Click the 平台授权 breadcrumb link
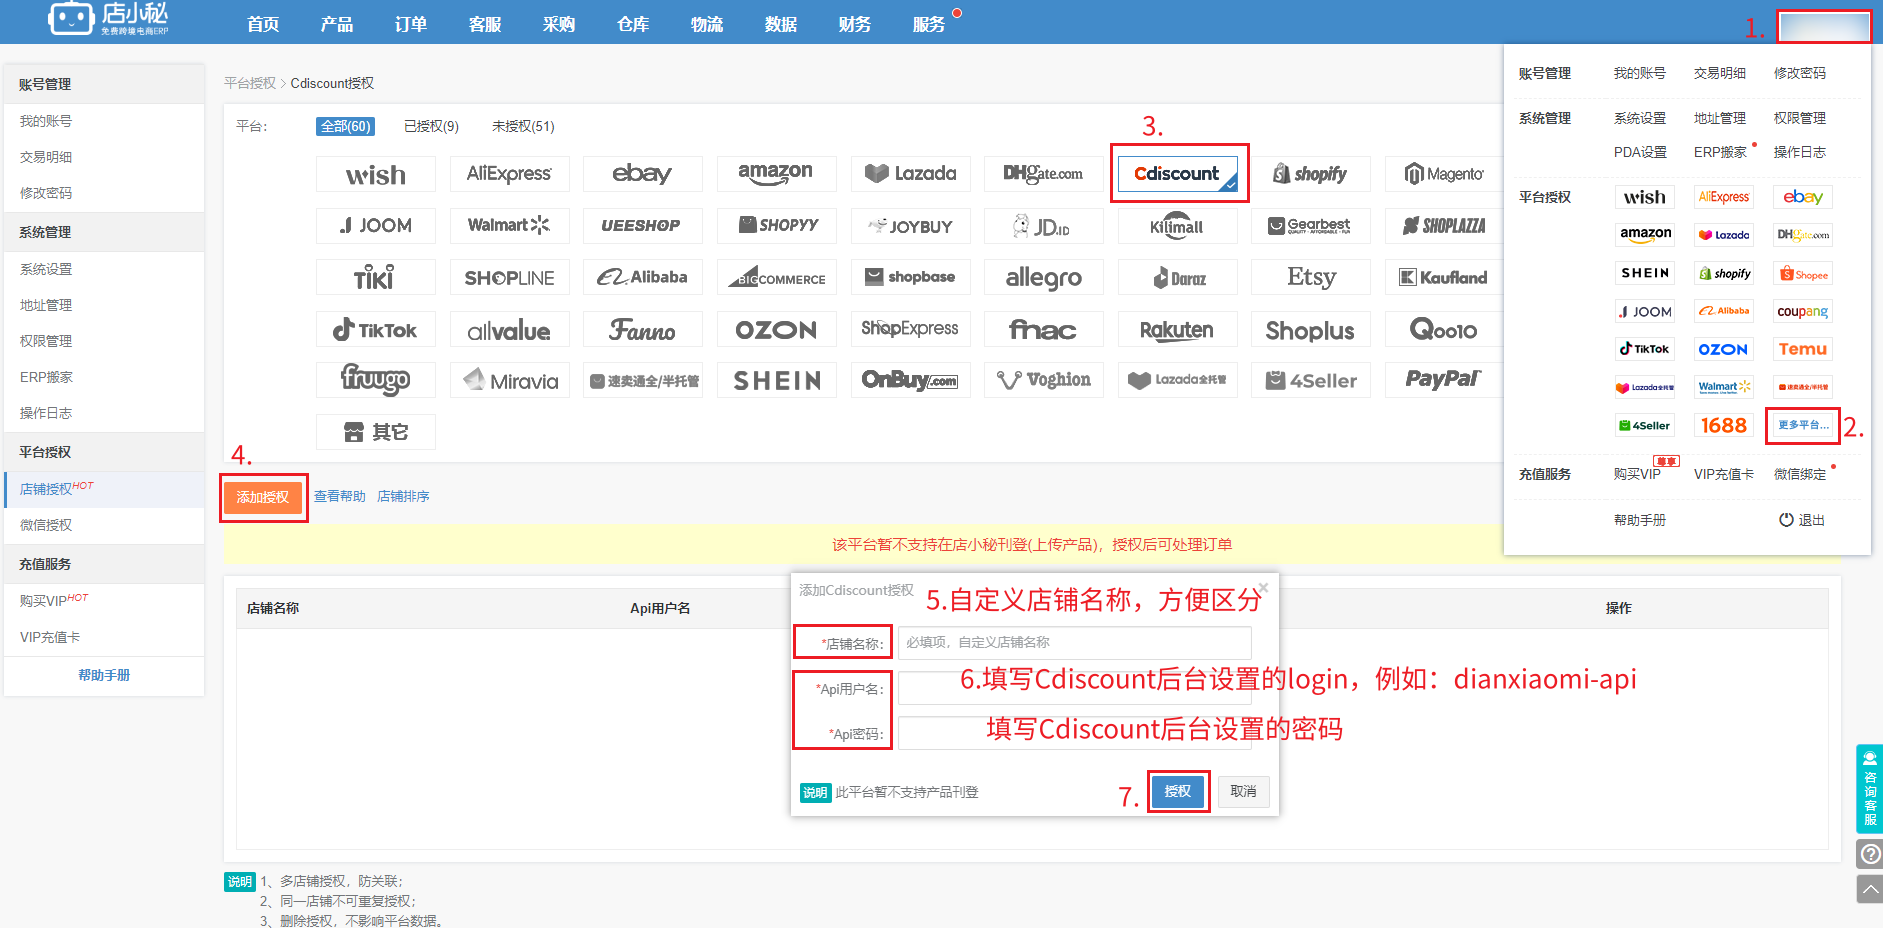This screenshot has height=928, width=1883. (x=250, y=83)
